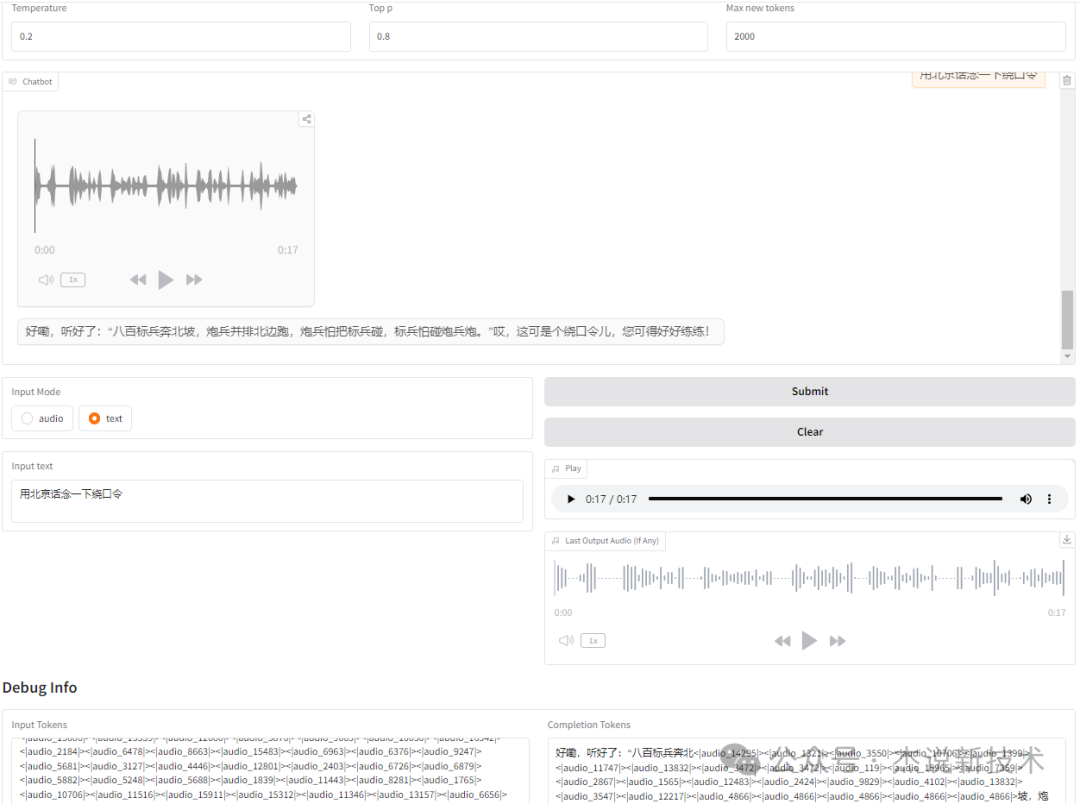The height and width of the screenshot is (804, 1080).
Task: Click the Clear button
Action: point(809,432)
